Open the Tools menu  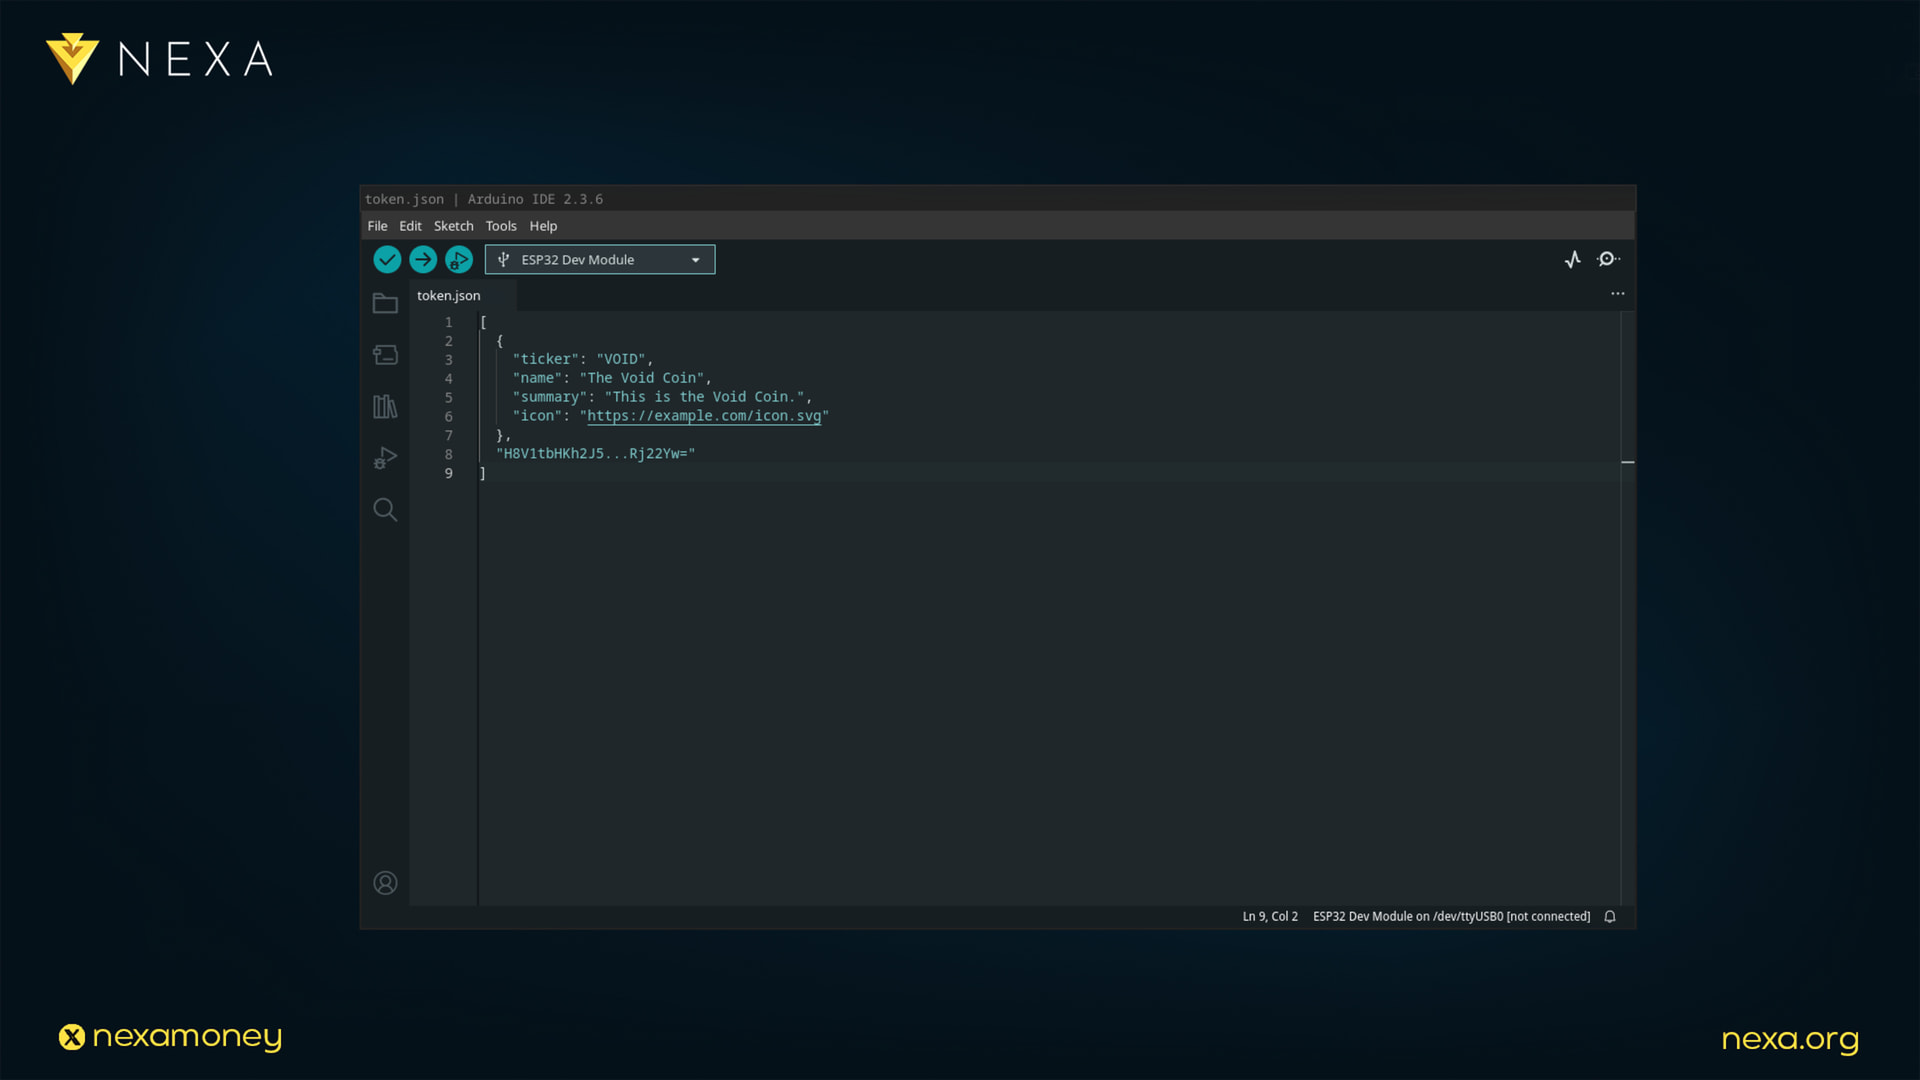(501, 226)
